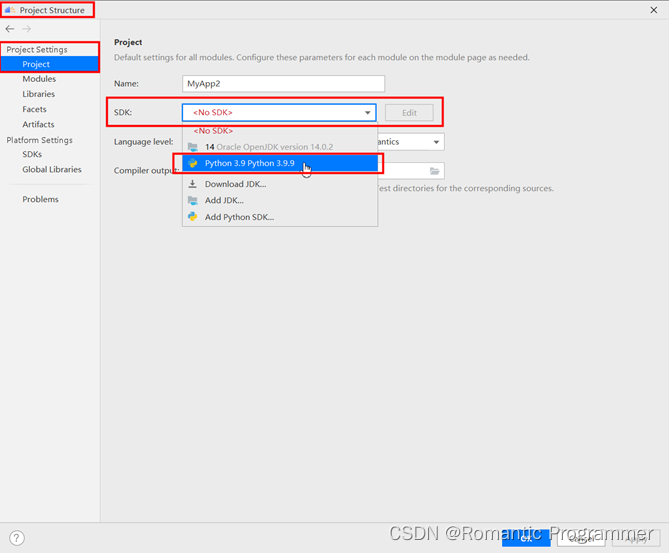Expand the SDK dropdown arrow

(x=367, y=113)
